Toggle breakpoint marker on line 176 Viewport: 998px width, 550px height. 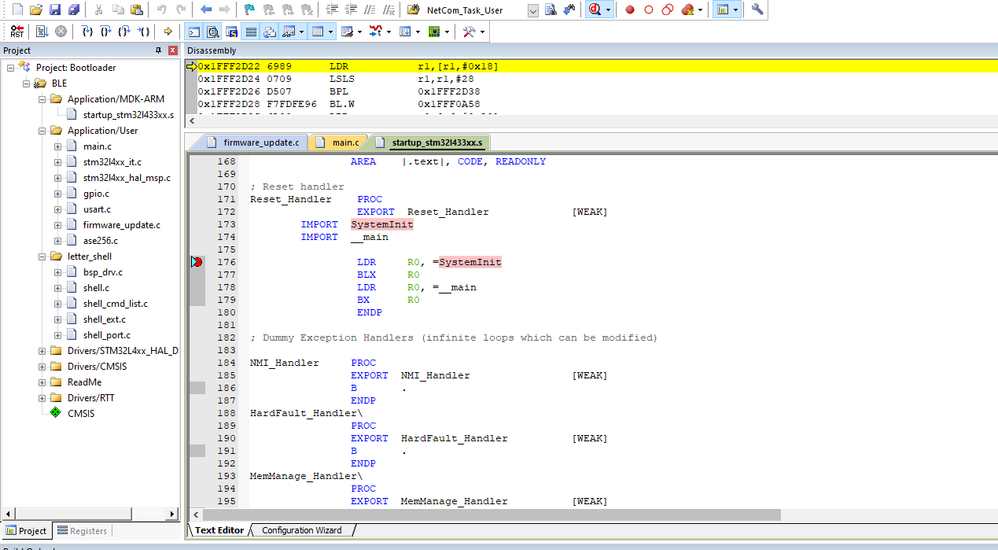197,262
